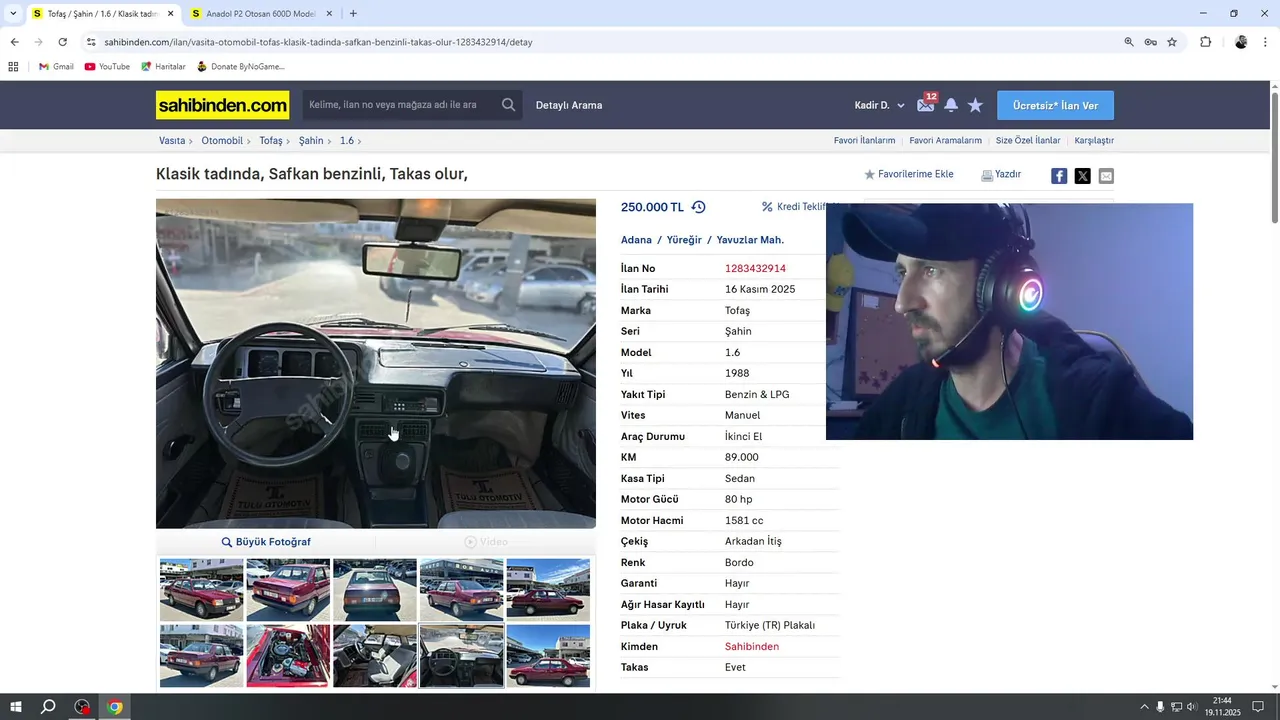The width and height of the screenshot is (1280, 720).
Task: Open Windows taskbar search
Action: [48, 707]
